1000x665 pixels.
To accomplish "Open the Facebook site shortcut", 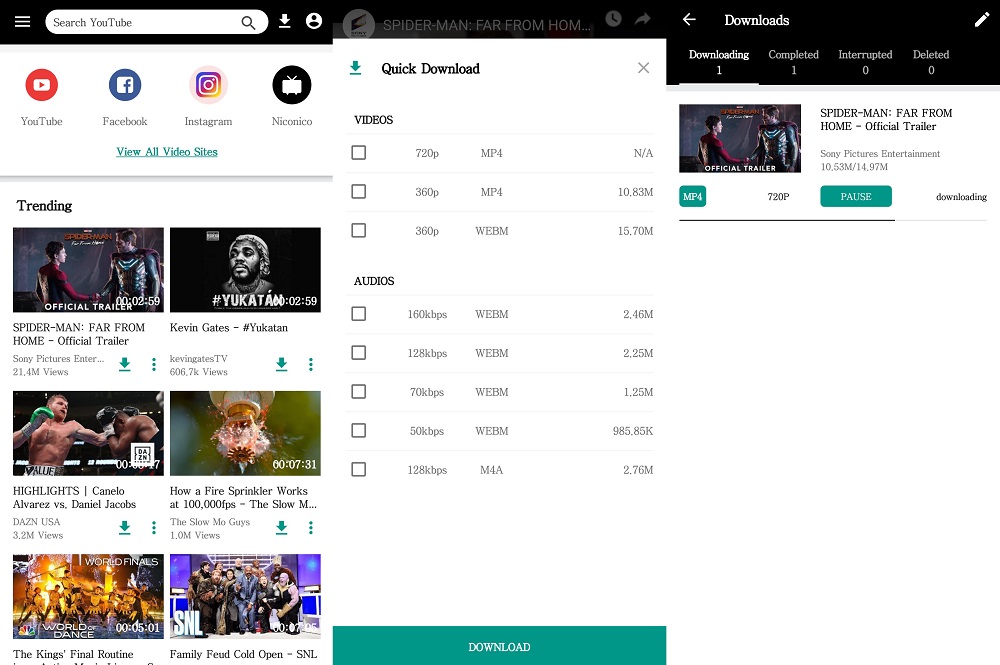I will 125,85.
